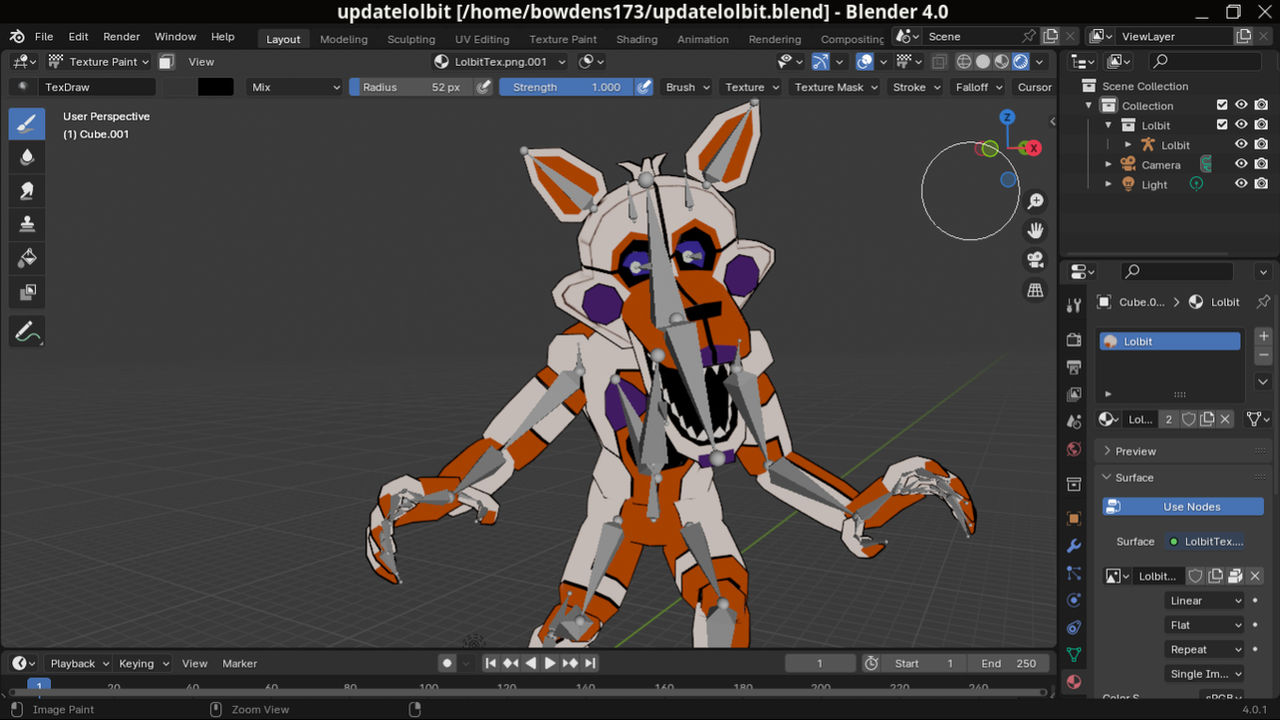Switch perspective/orthographic grid icon

(1036, 290)
